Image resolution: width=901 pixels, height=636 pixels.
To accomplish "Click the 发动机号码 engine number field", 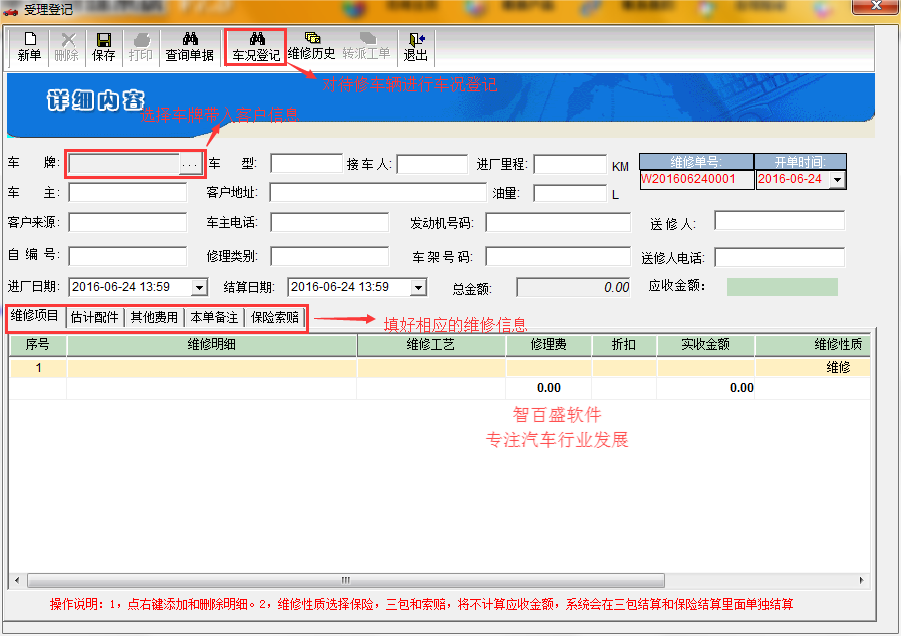I will click(558, 222).
